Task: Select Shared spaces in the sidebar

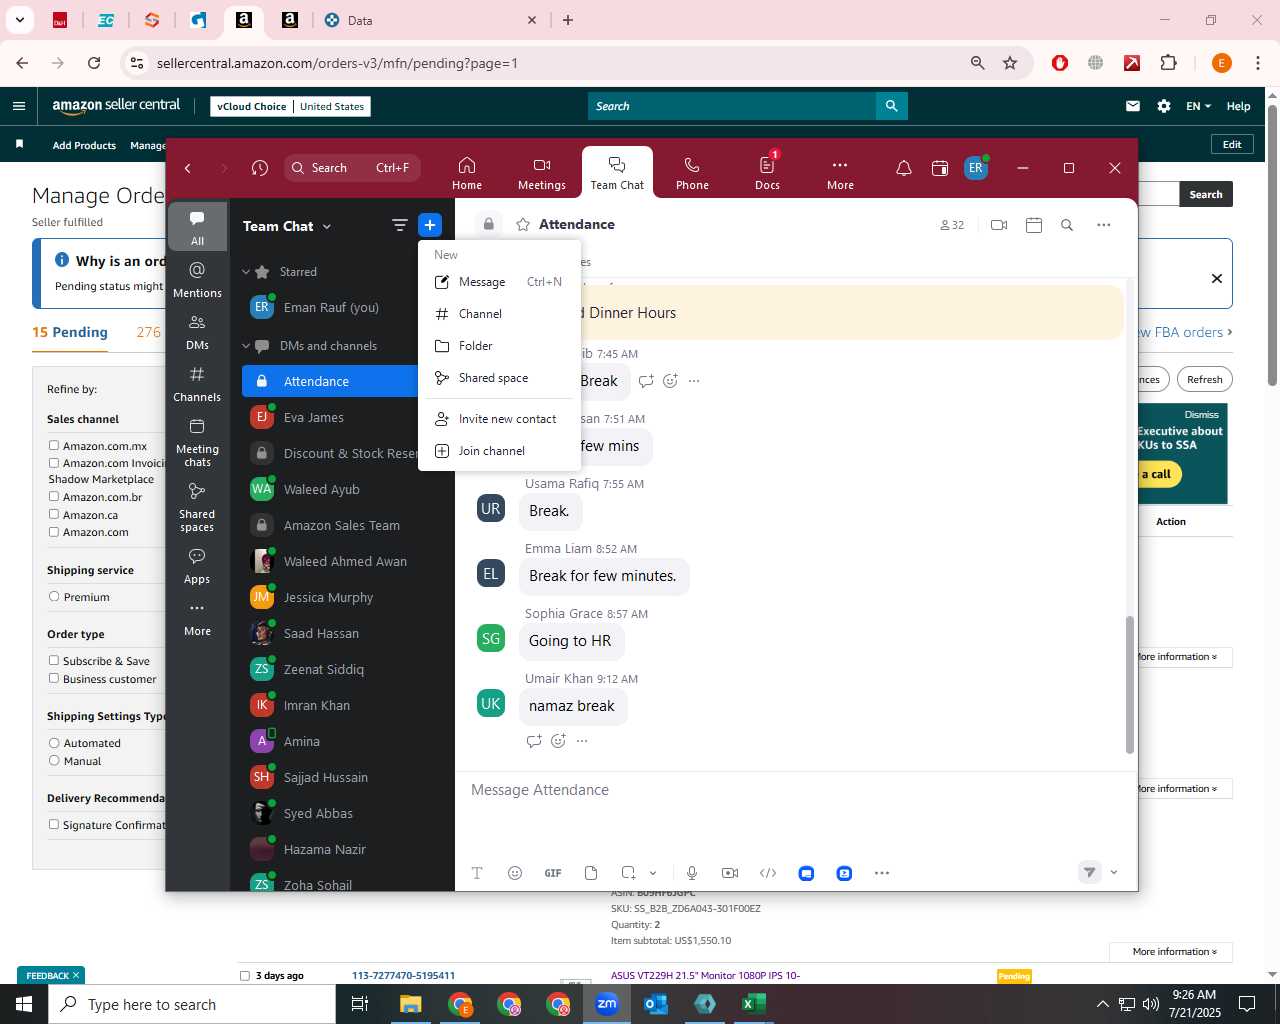Action: [197, 507]
